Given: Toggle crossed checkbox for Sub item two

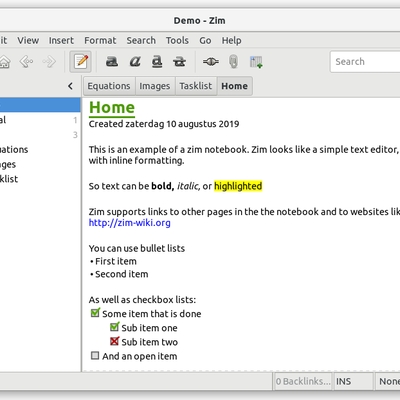Looking at the screenshot, I should click(115, 341).
